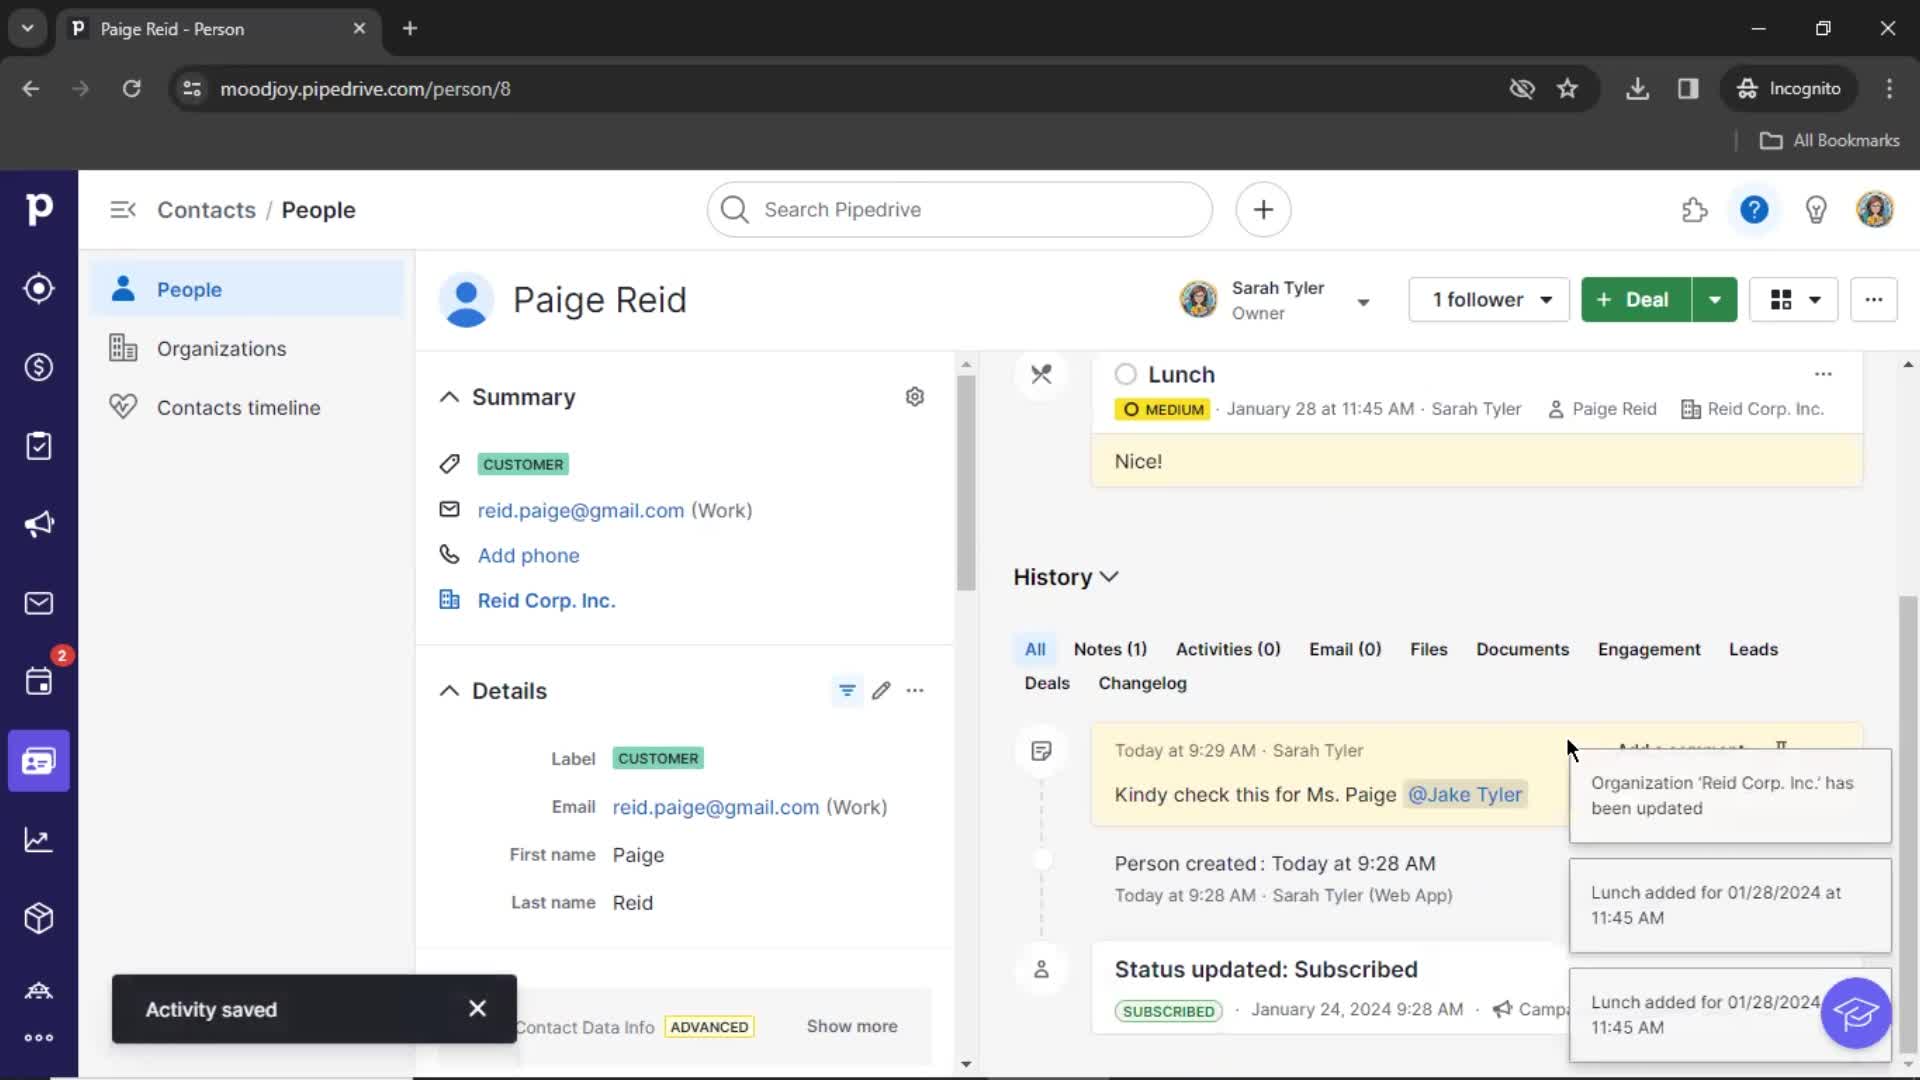Select the Email (0) tab
The image size is (1920, 1080).
tap(1345, 649)
